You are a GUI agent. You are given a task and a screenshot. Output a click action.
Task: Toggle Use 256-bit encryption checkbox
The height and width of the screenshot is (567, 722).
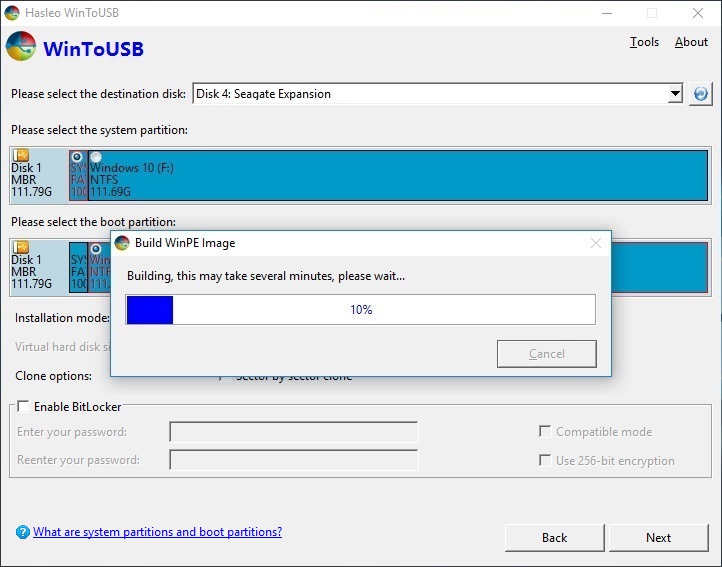[545, 460]
